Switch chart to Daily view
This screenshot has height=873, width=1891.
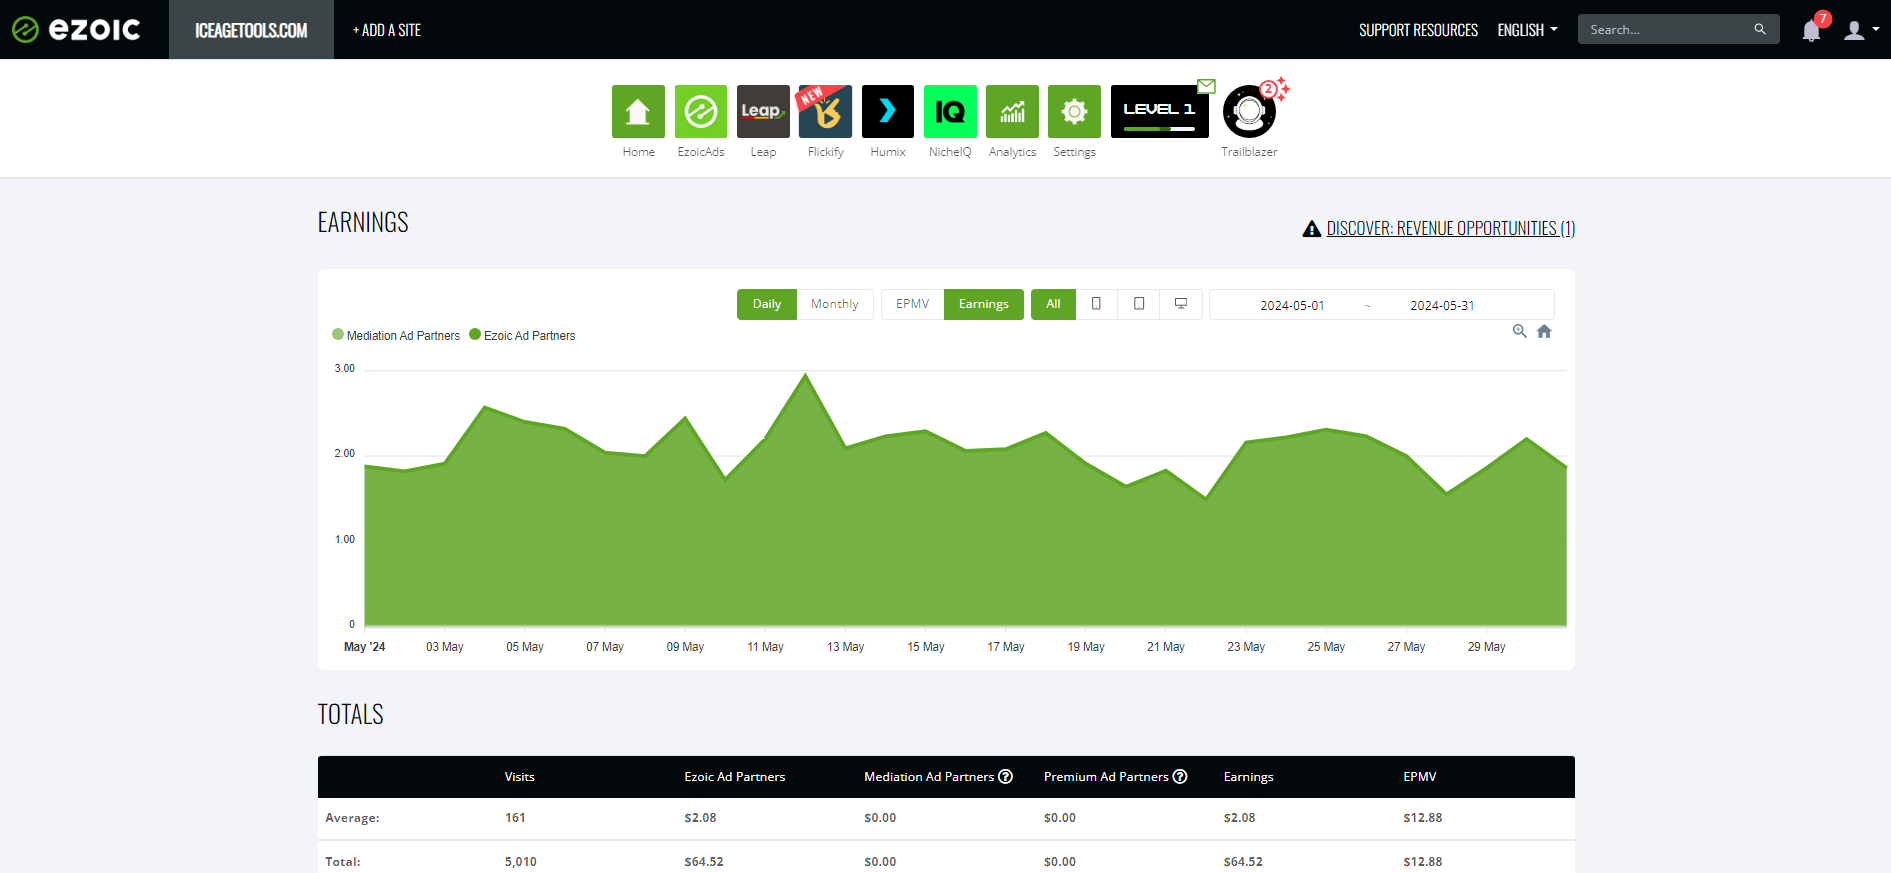[x=767, y=304]
